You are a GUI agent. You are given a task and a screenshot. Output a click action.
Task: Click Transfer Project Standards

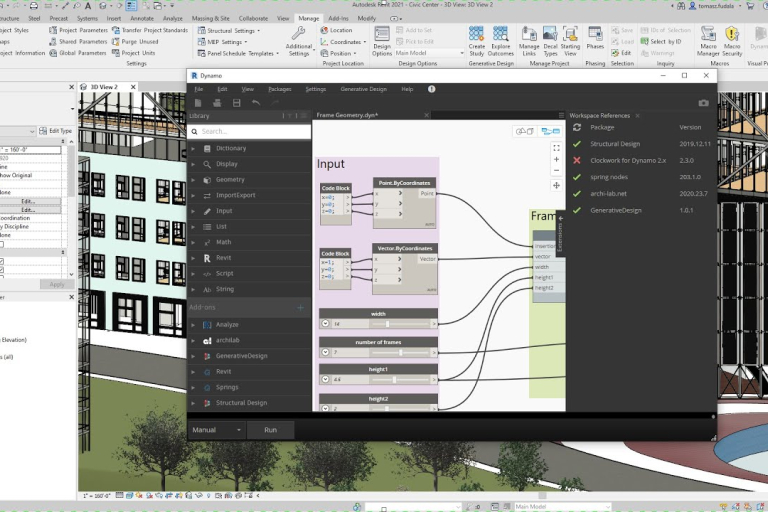pyautogui.click(x=150, y=30)
